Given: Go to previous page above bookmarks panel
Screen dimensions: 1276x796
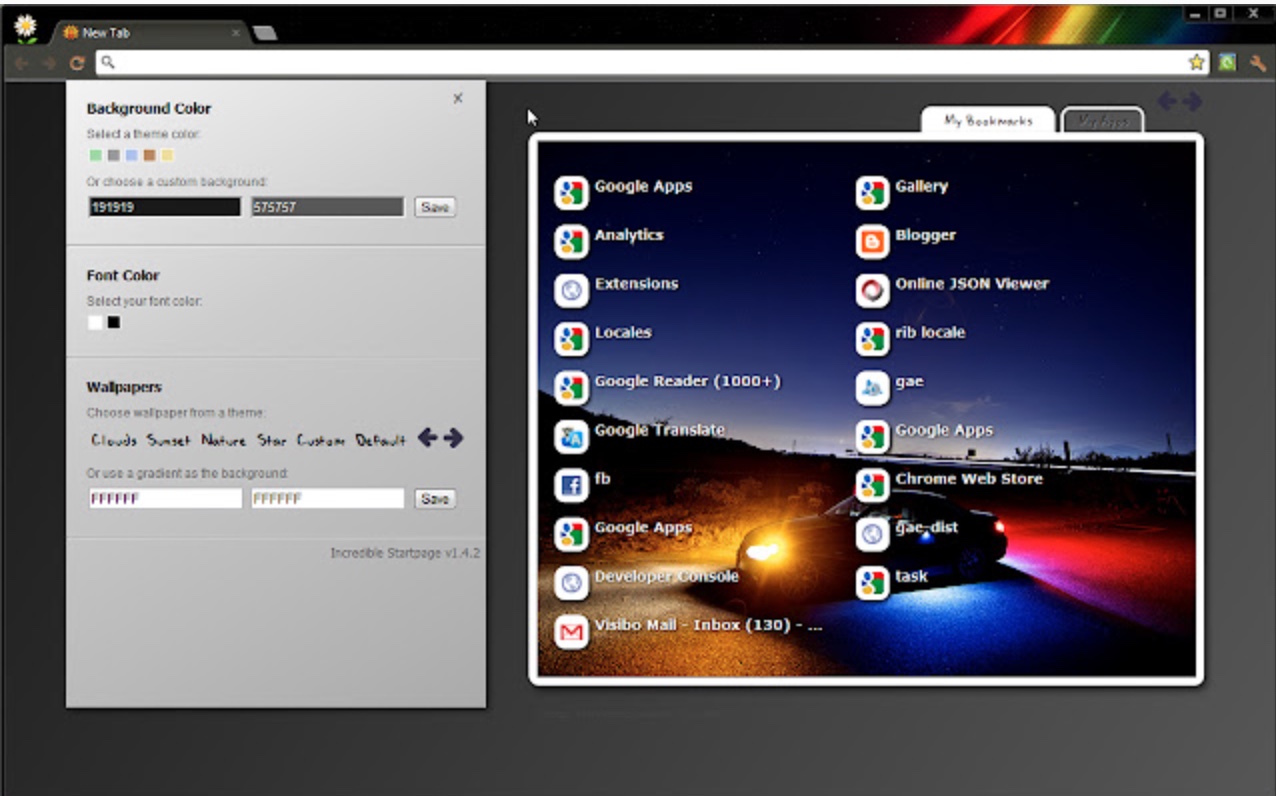Looking at the screenshot, I should pos(1167,101).
